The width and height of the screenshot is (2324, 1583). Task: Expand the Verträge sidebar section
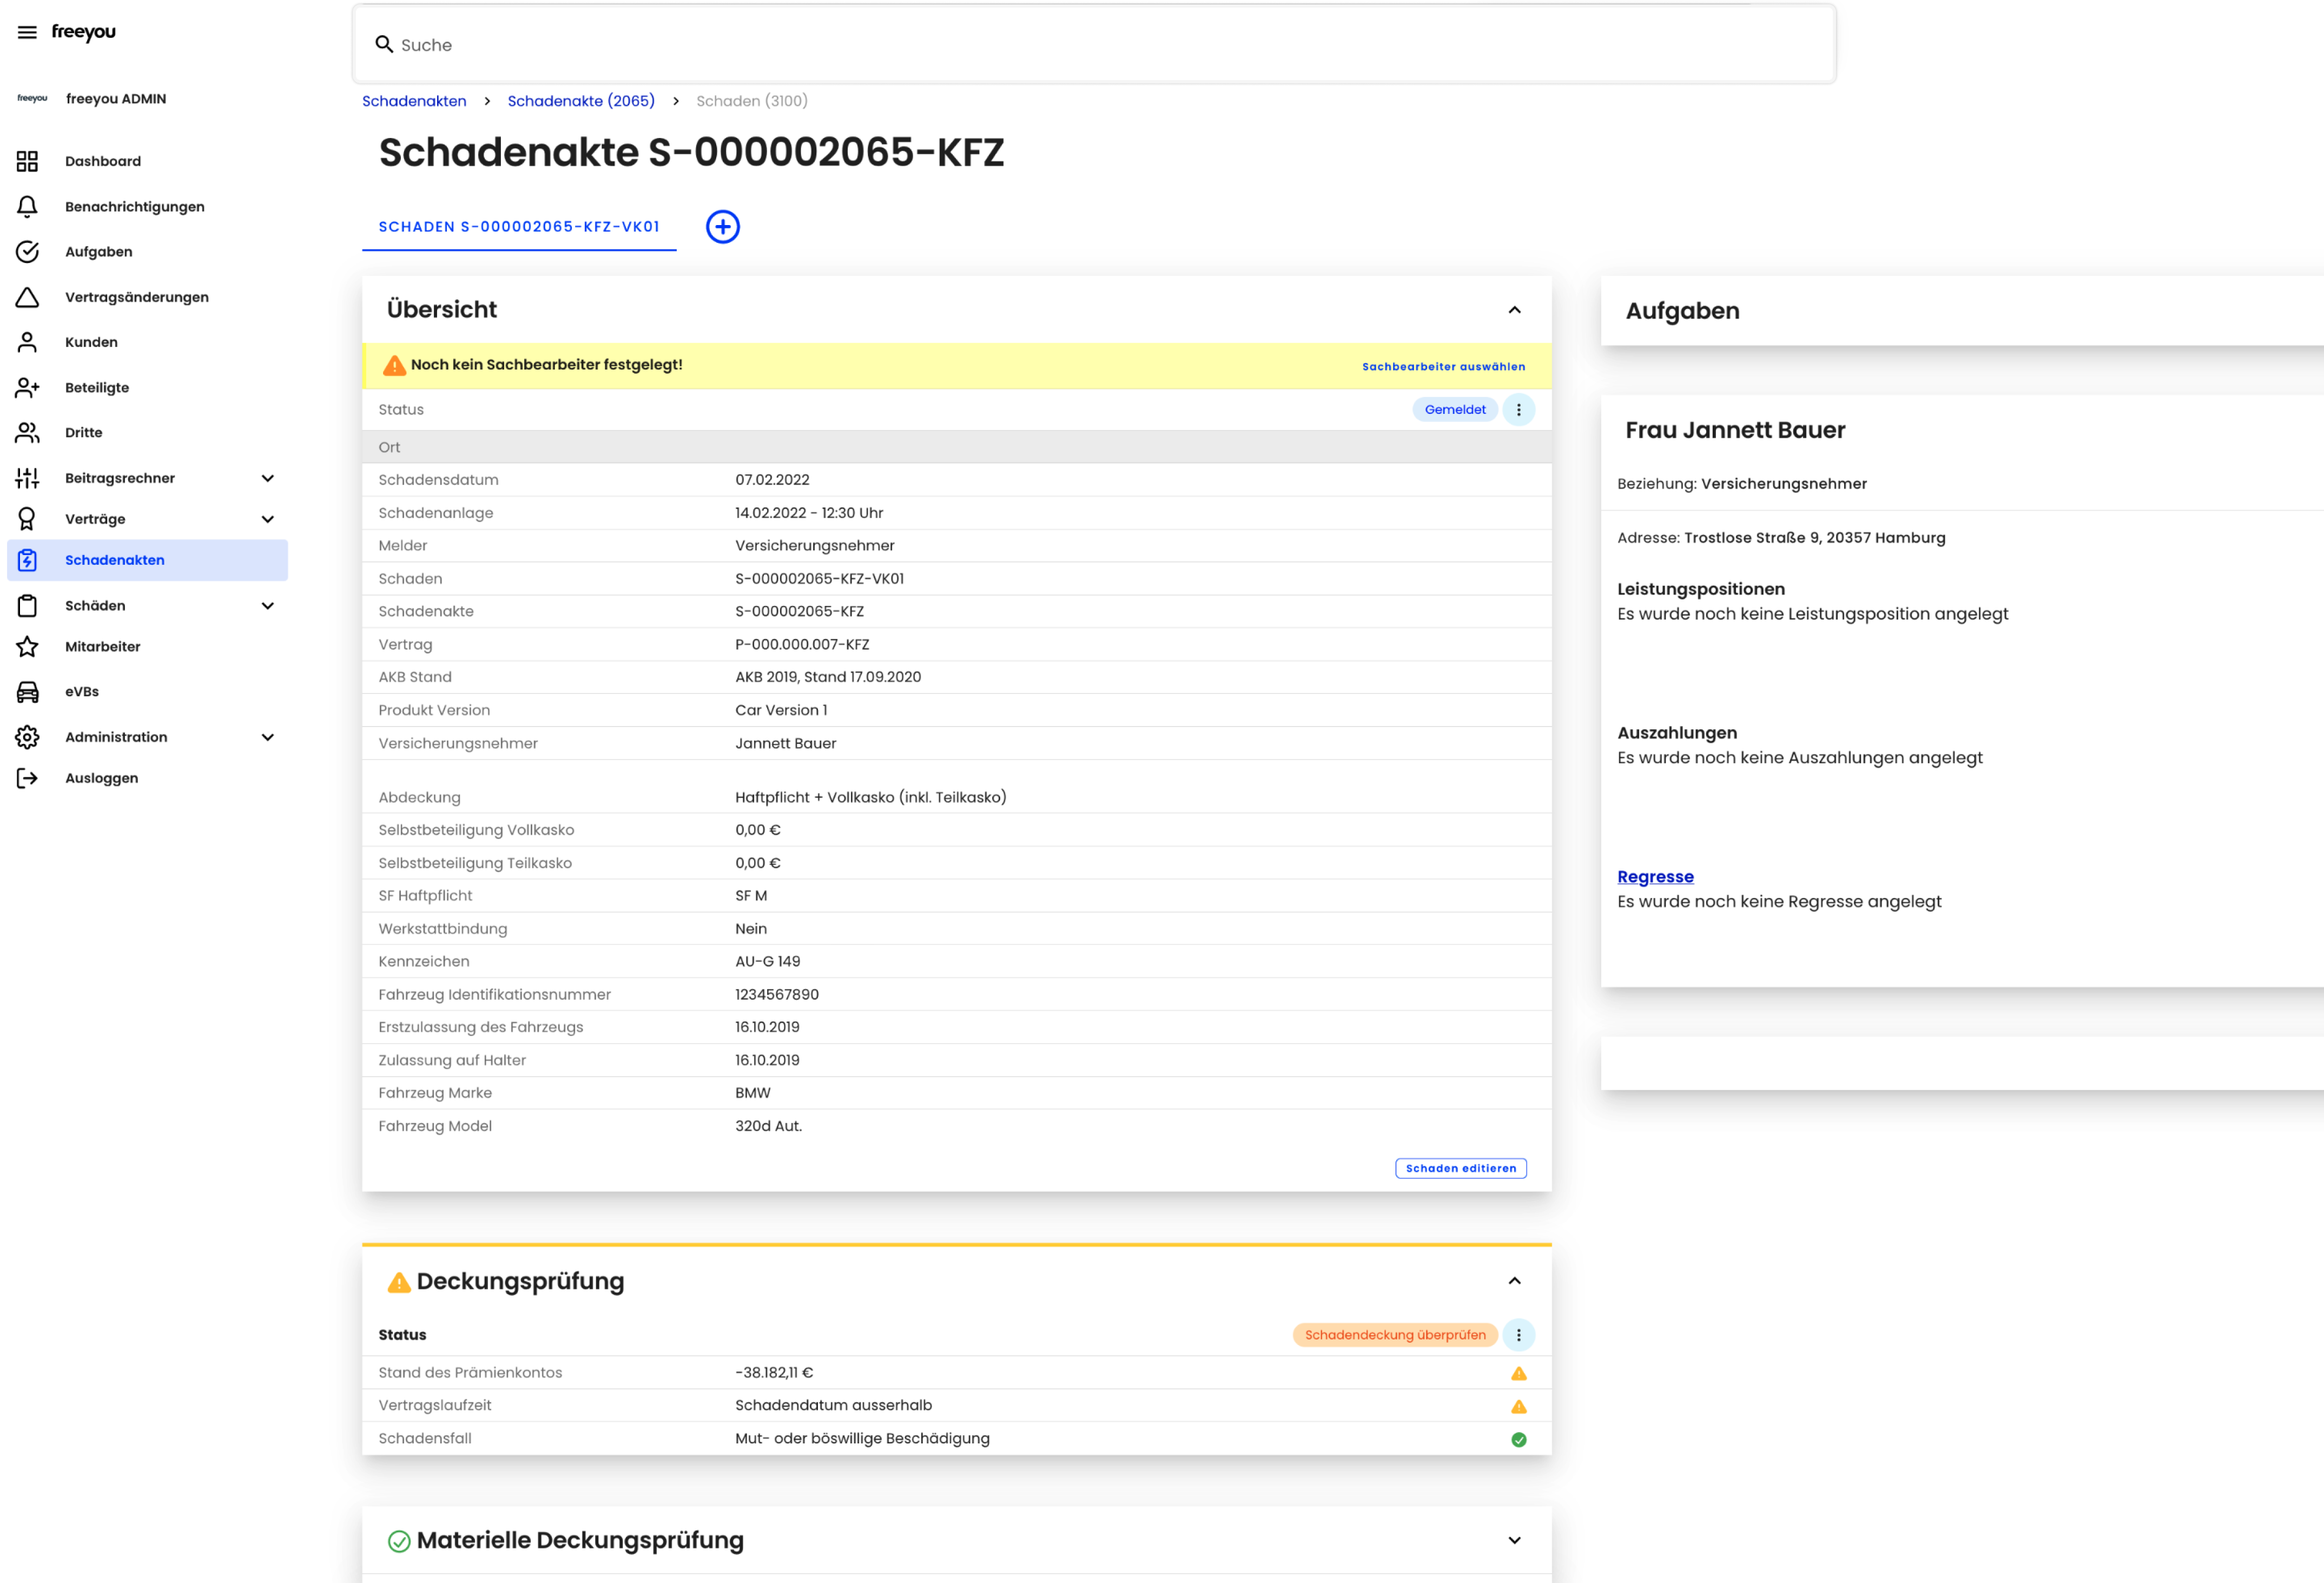pos(267,519)
